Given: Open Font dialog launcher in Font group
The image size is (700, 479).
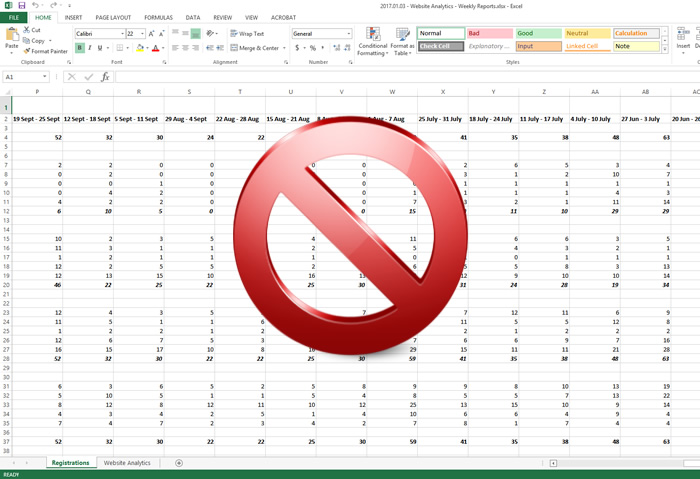Looking at the screenshot, I should click(164, 62).
